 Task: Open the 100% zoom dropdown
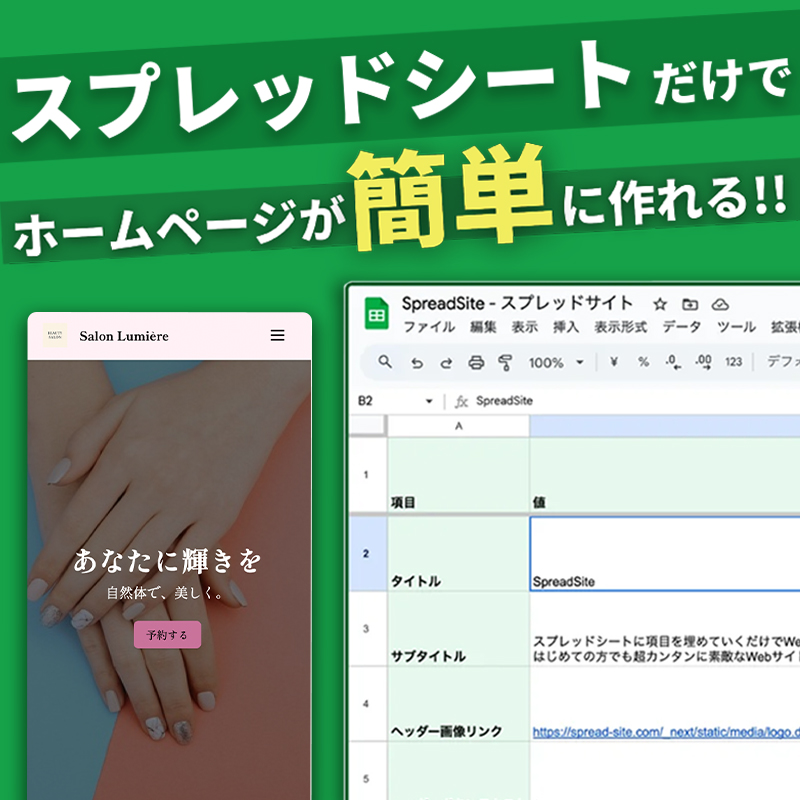tap(553, 363)
